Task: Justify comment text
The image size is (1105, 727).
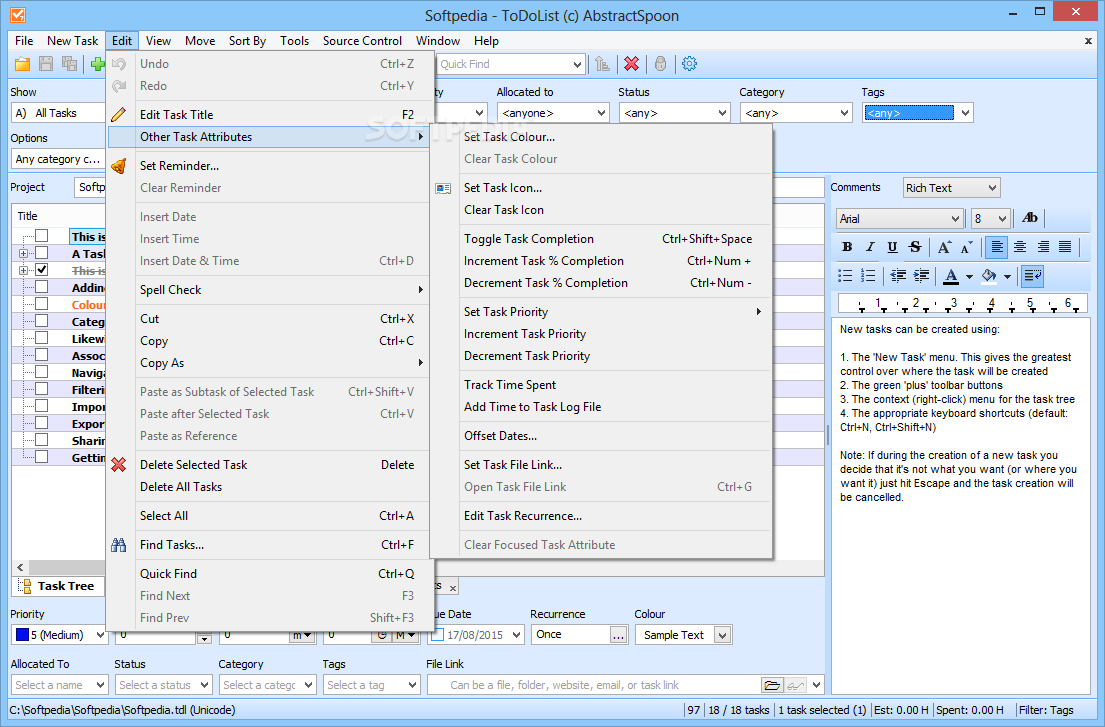Action: coord(1065,247)
